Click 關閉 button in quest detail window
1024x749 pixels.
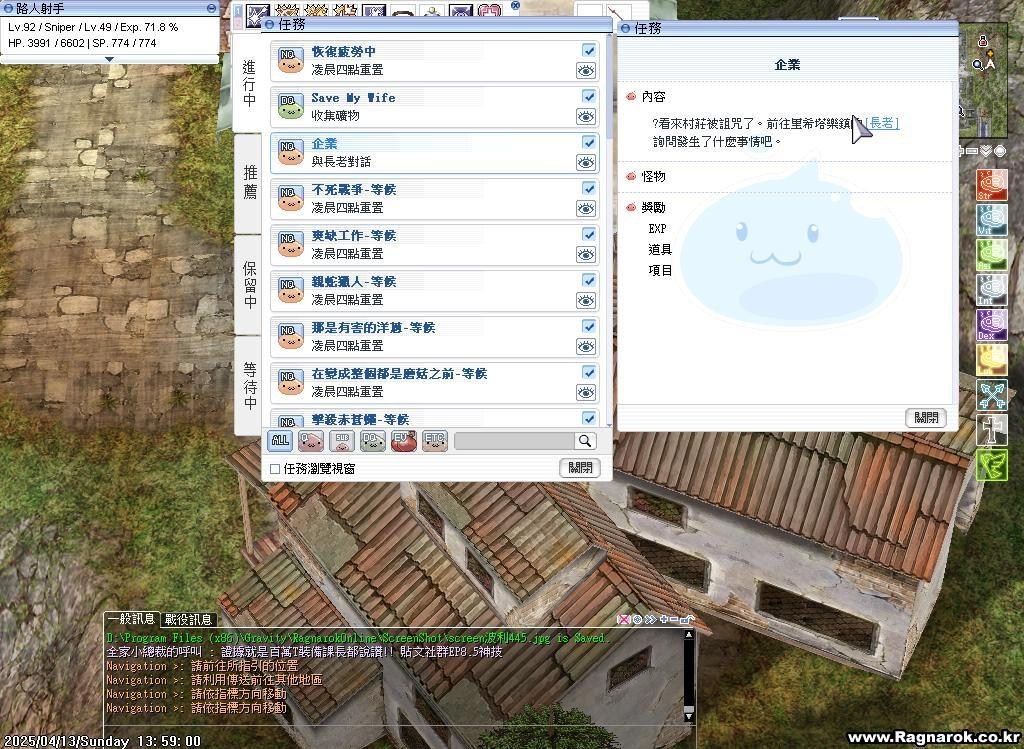(926, 418)
